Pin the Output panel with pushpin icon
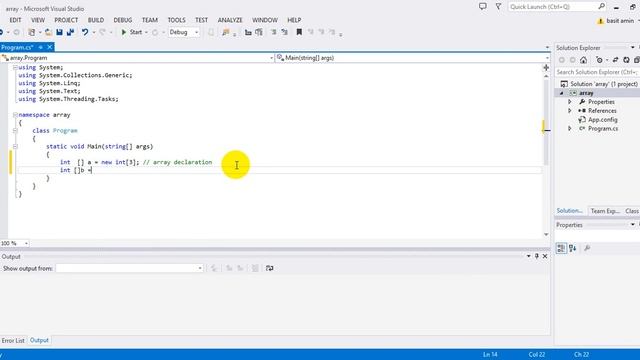 point(537,256)
